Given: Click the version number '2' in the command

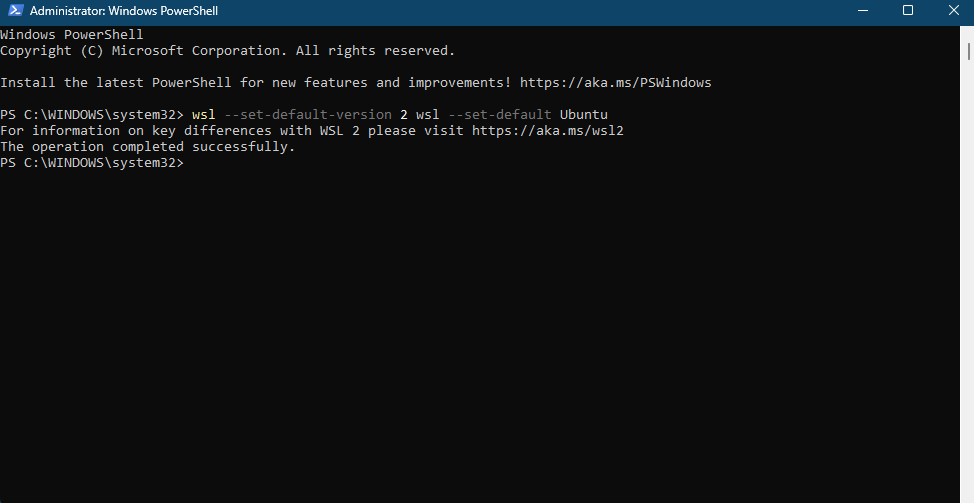Looking at the screenshot, I should pos(404,115).
